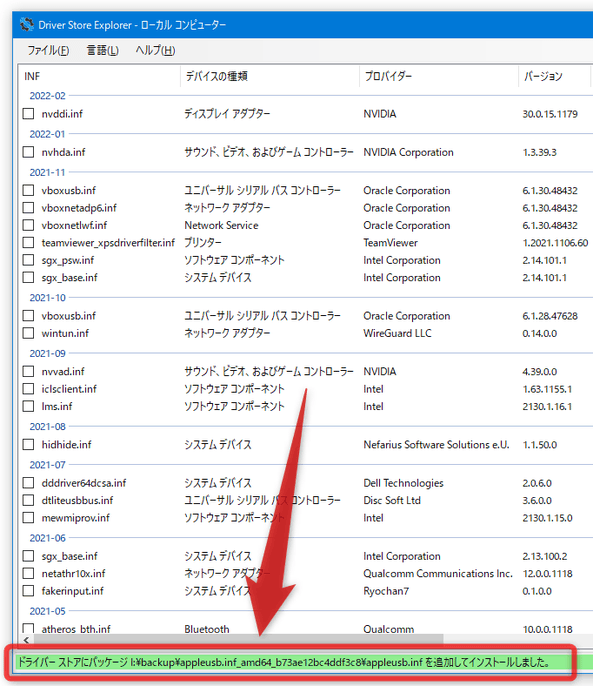Click the atheros_bth.inf file name
The height and width of the screenshot is (686, 593).
76,629
